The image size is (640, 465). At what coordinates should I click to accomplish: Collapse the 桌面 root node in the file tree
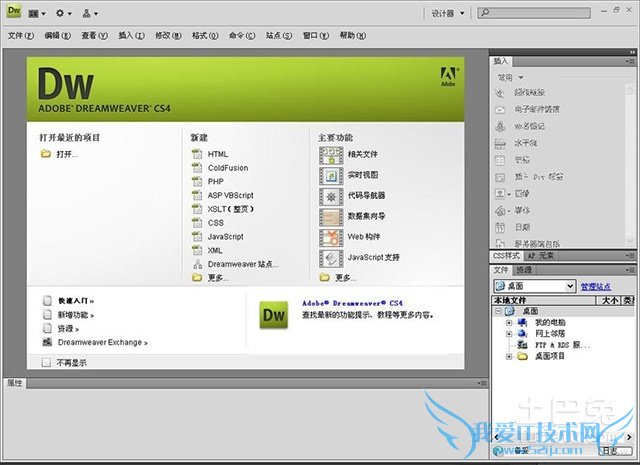(498, 311)
